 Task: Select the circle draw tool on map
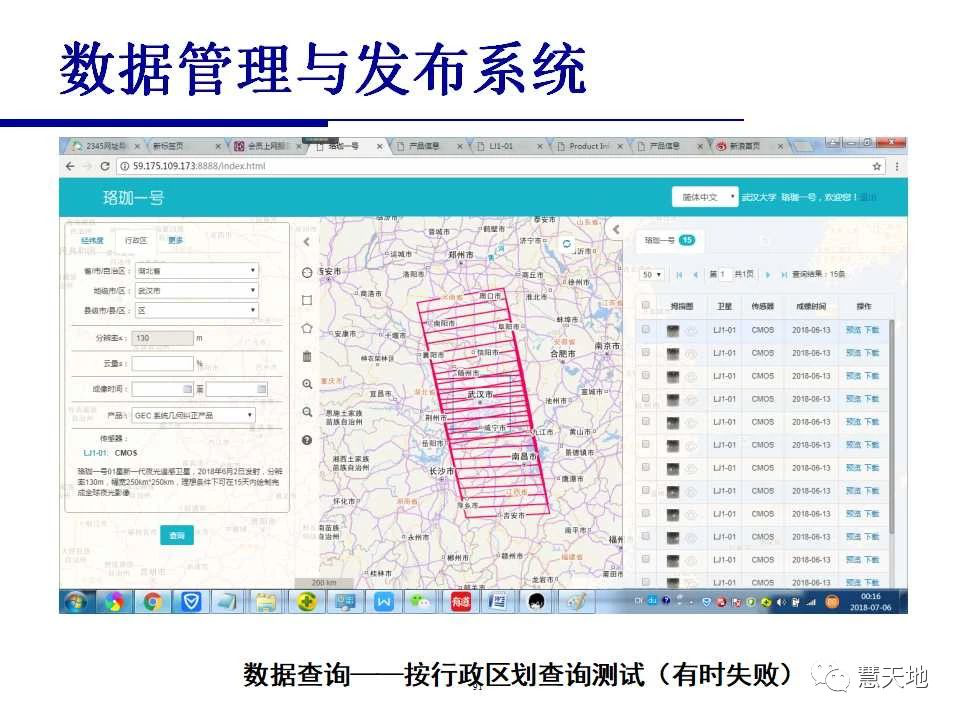[x=307, y=273]
